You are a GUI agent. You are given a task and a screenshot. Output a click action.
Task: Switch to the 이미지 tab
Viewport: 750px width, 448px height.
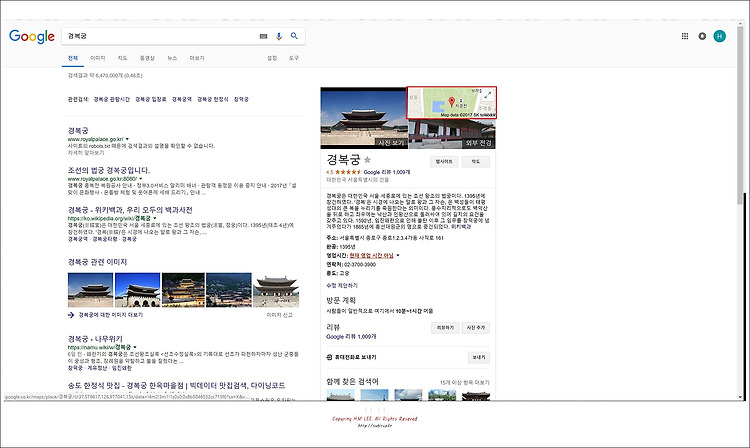98,58
